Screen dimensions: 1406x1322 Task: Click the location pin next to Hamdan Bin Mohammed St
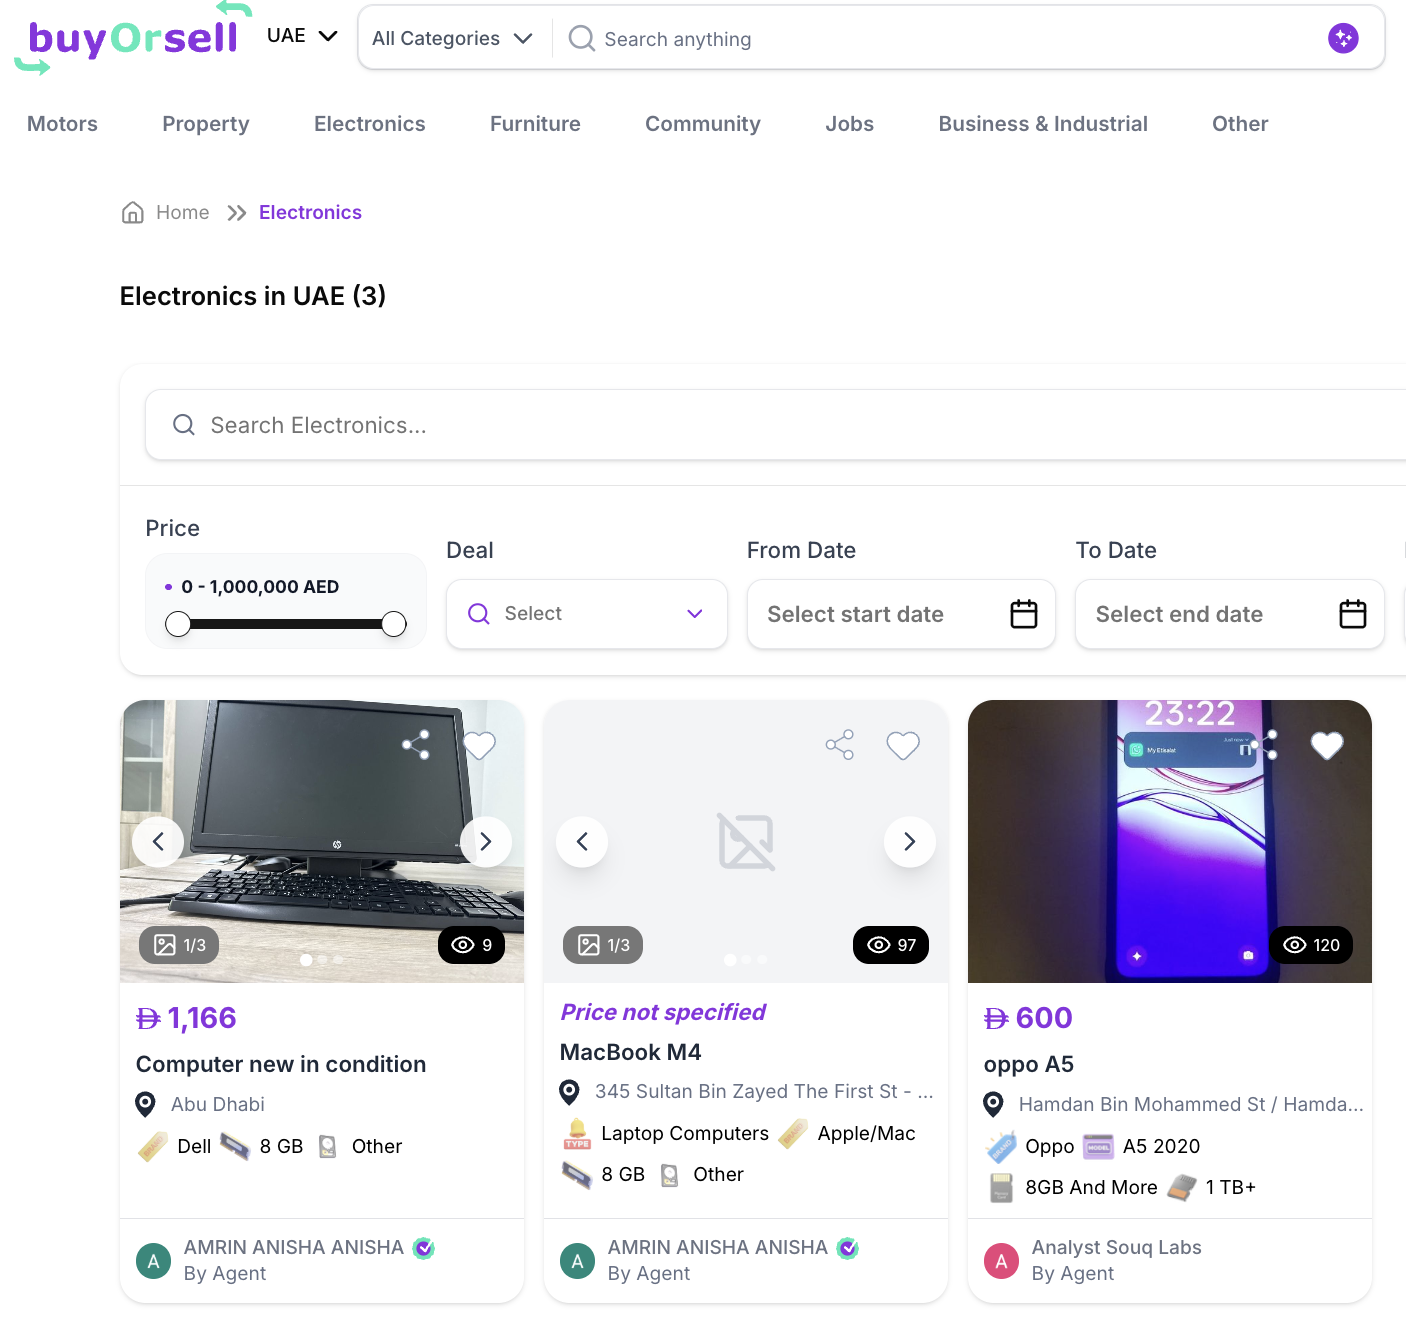[x=993, y=1104]
